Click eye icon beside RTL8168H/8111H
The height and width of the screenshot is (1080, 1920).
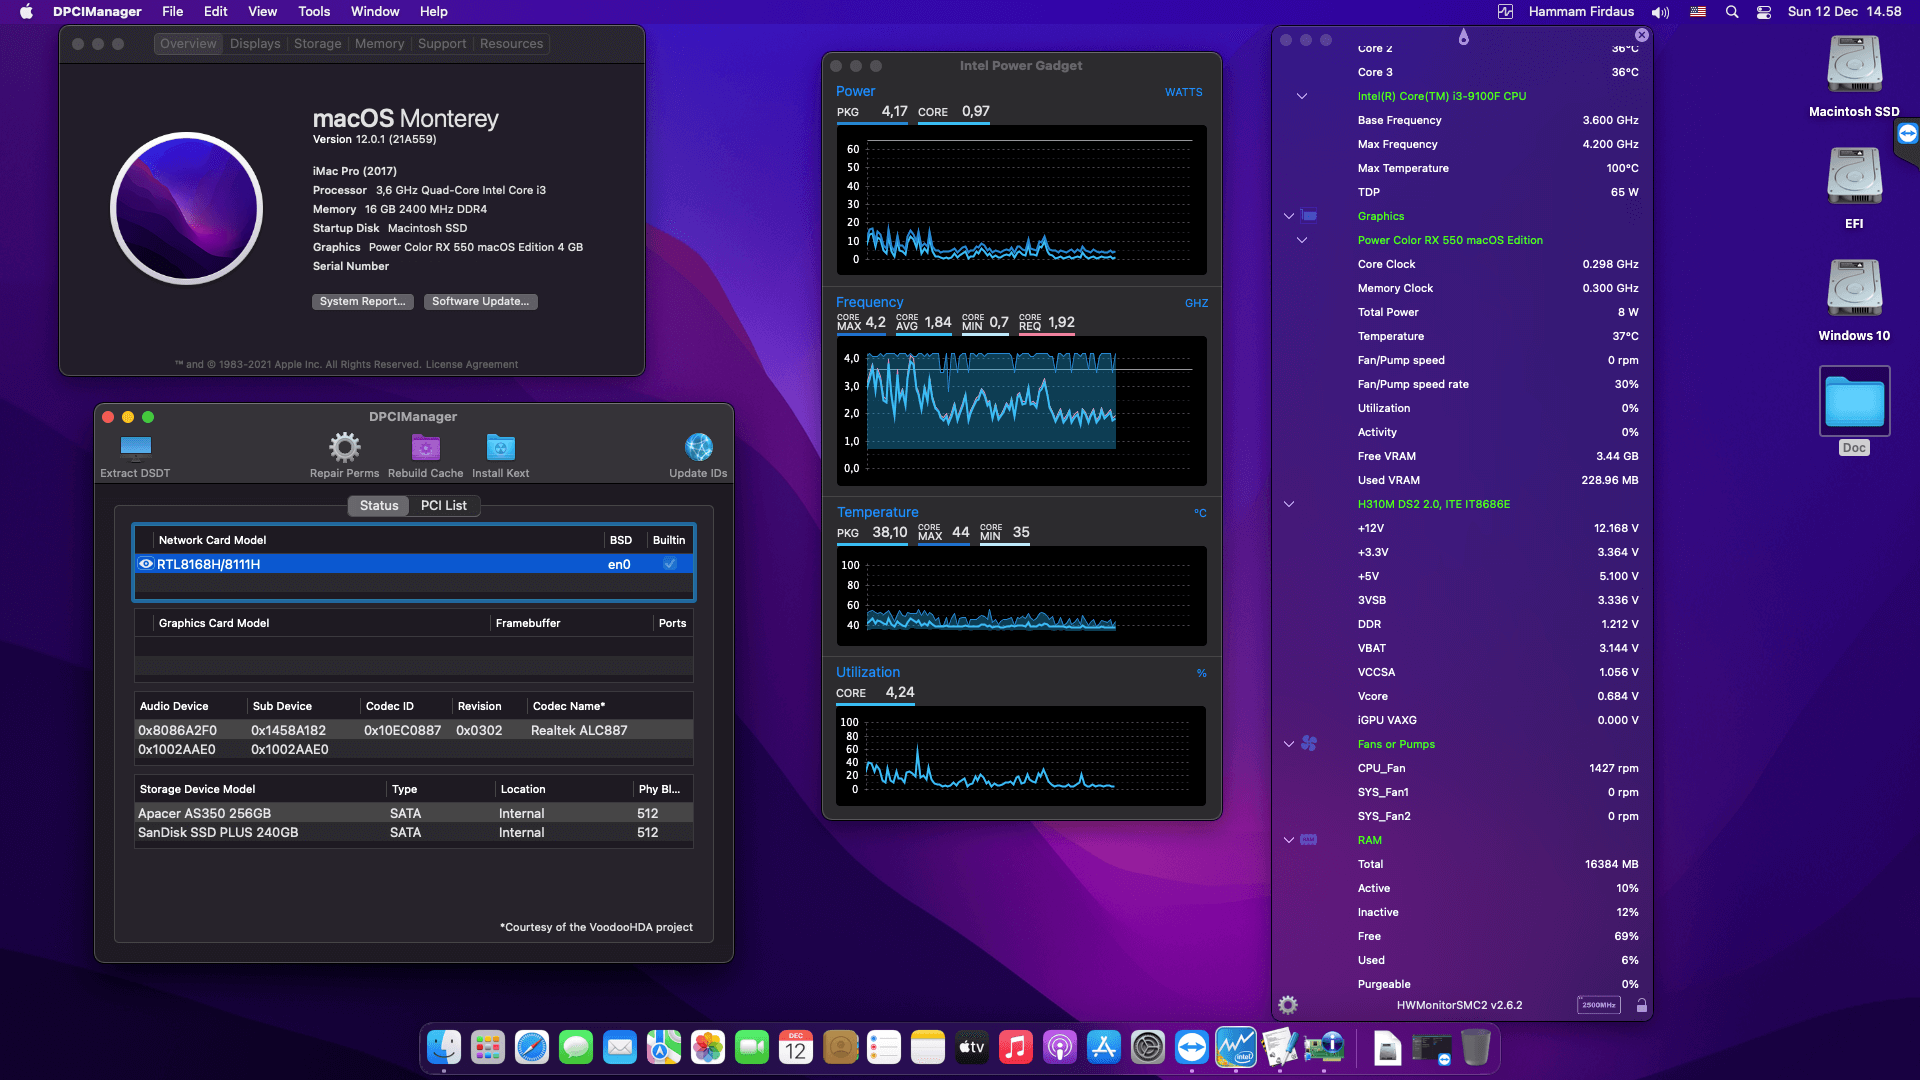tap(146, 564)
